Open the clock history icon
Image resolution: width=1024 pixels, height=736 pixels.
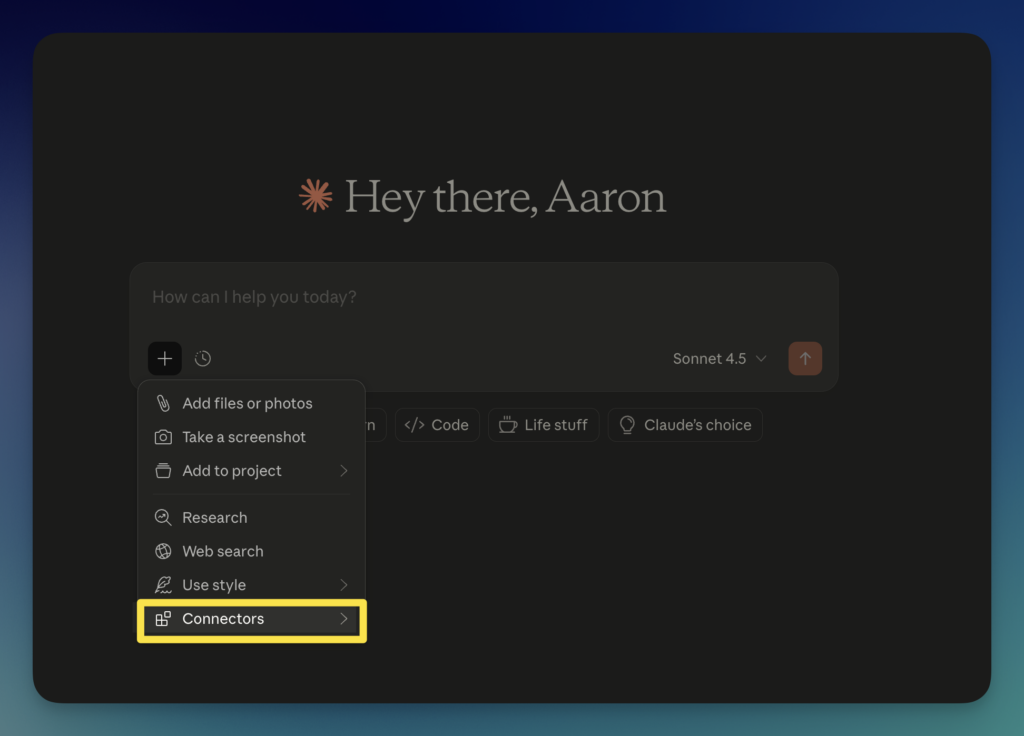point(202,359)
